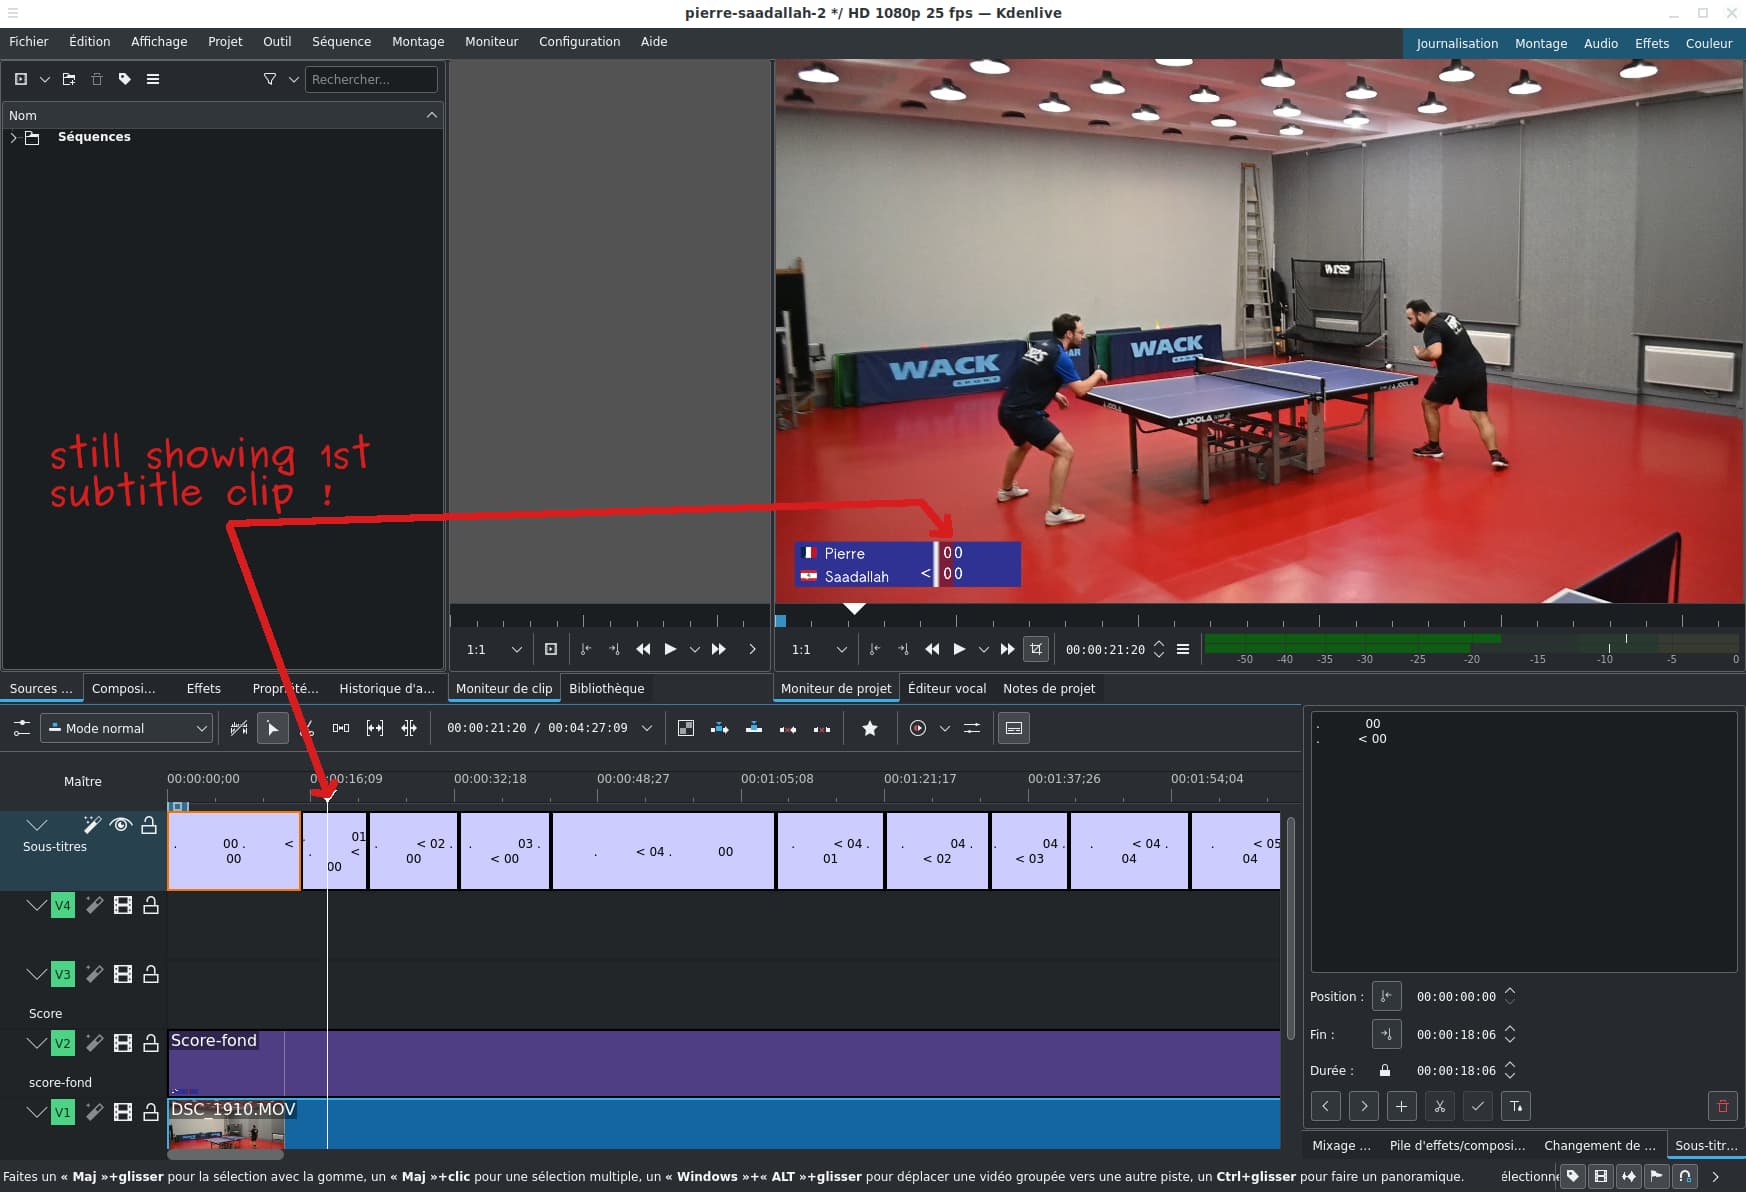Open add clip dropdown arrow in bin
Screen dimensions: 1746x1192
coord(45,79)
